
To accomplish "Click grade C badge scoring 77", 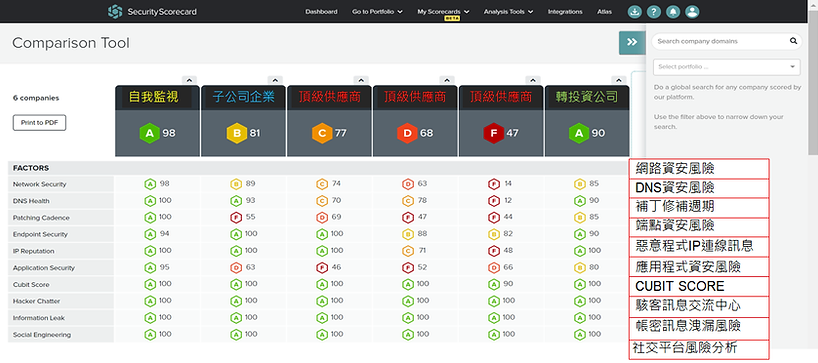I will coord(322,133).
